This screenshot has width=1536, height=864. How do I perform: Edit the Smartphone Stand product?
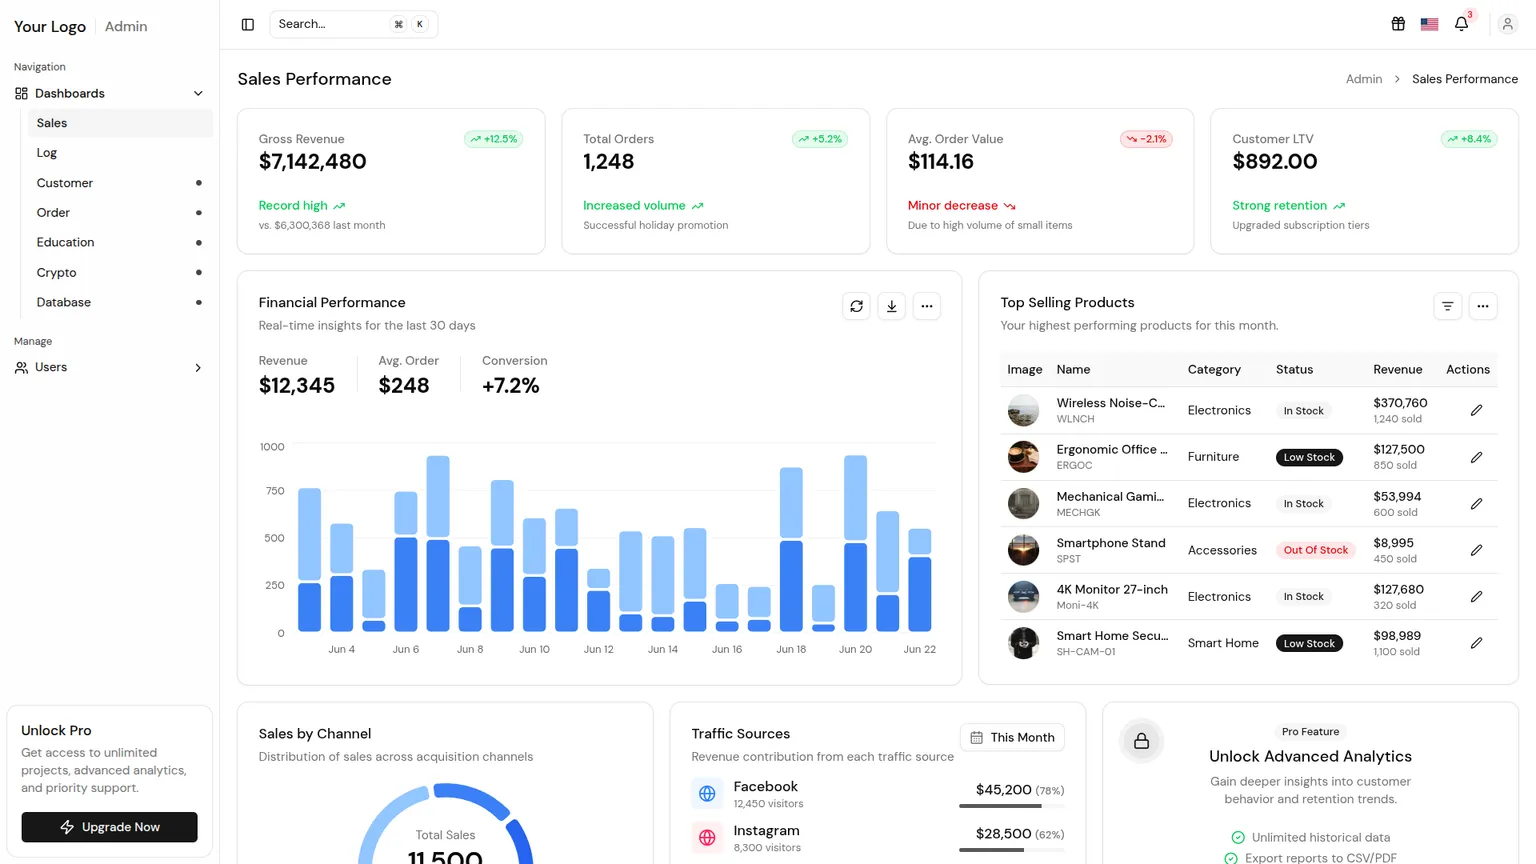click(x=1476, y=550)
